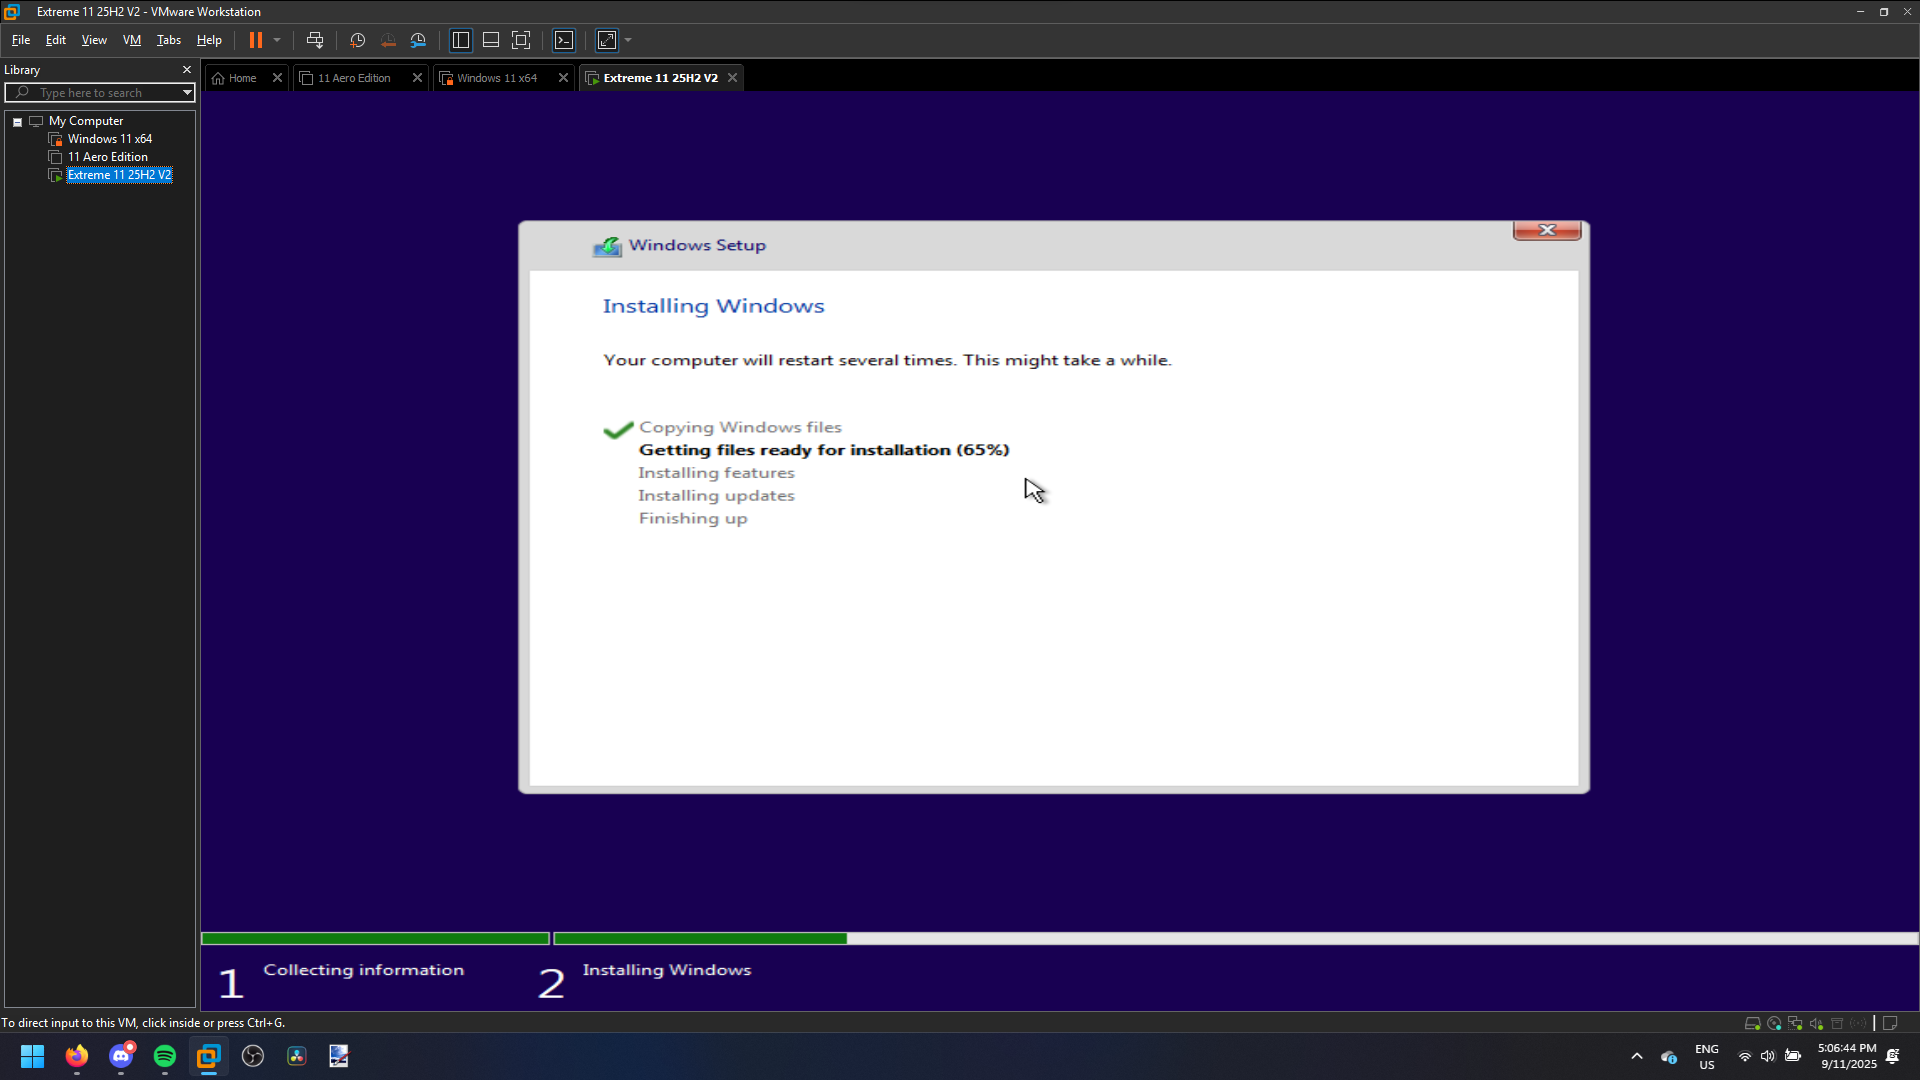This screenshot has height=1080, width=1920.
Task: Open the library search filter dropdown
Action: tap(187, 93)
